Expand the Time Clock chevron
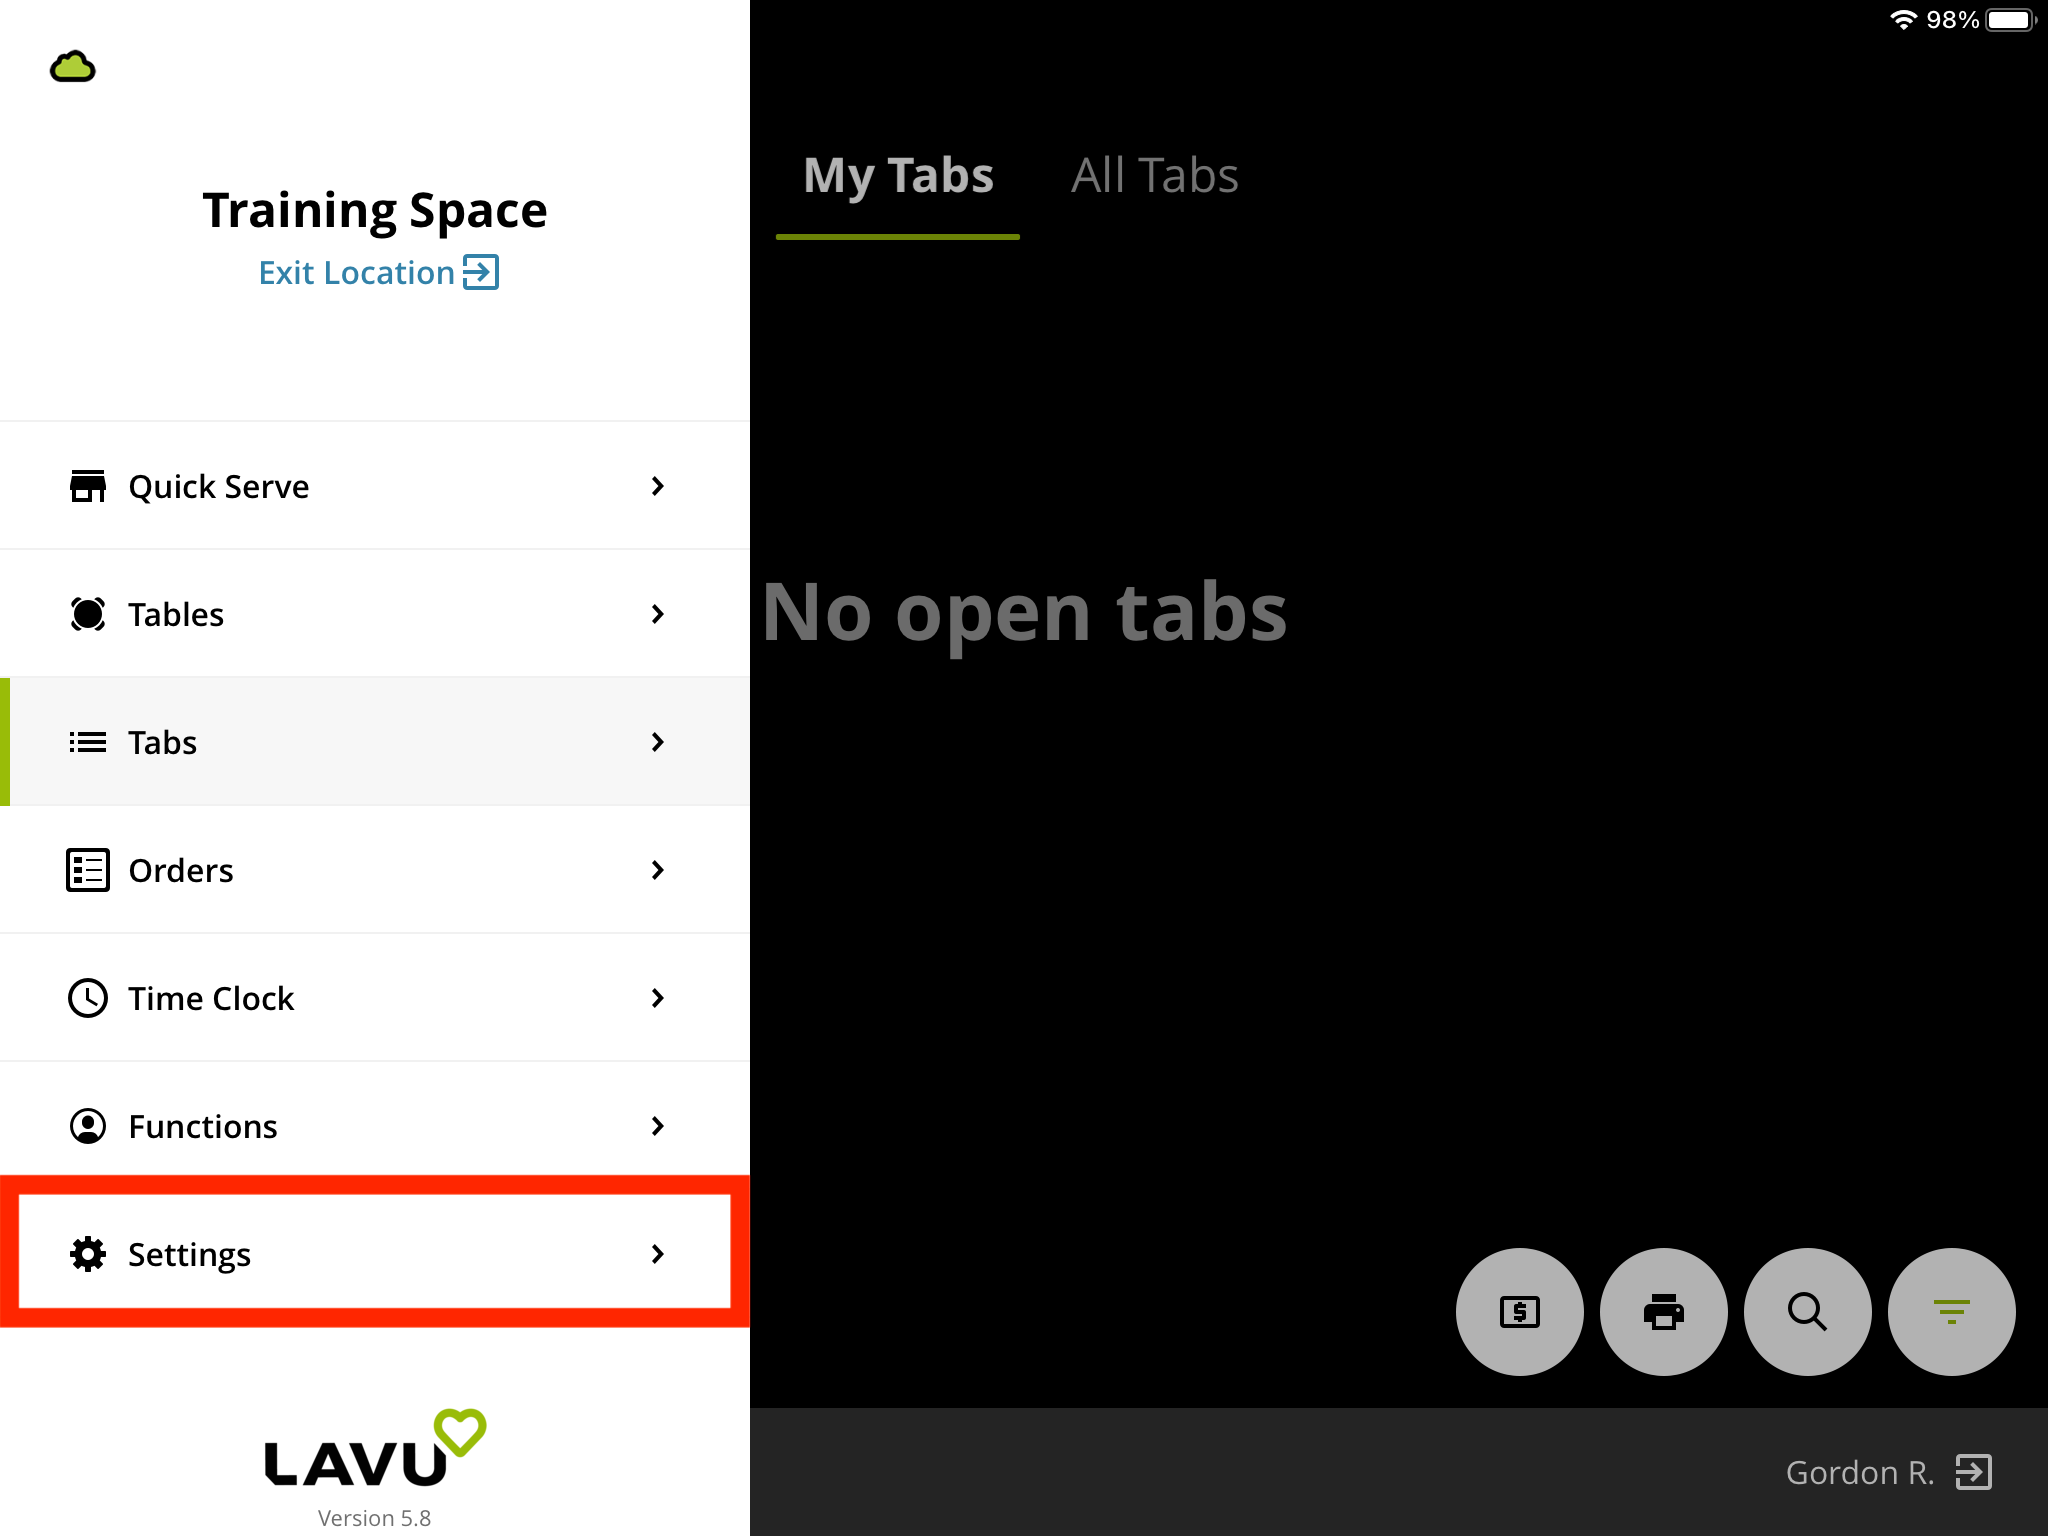2048x1536 pixels. click(x=657, y=998)
